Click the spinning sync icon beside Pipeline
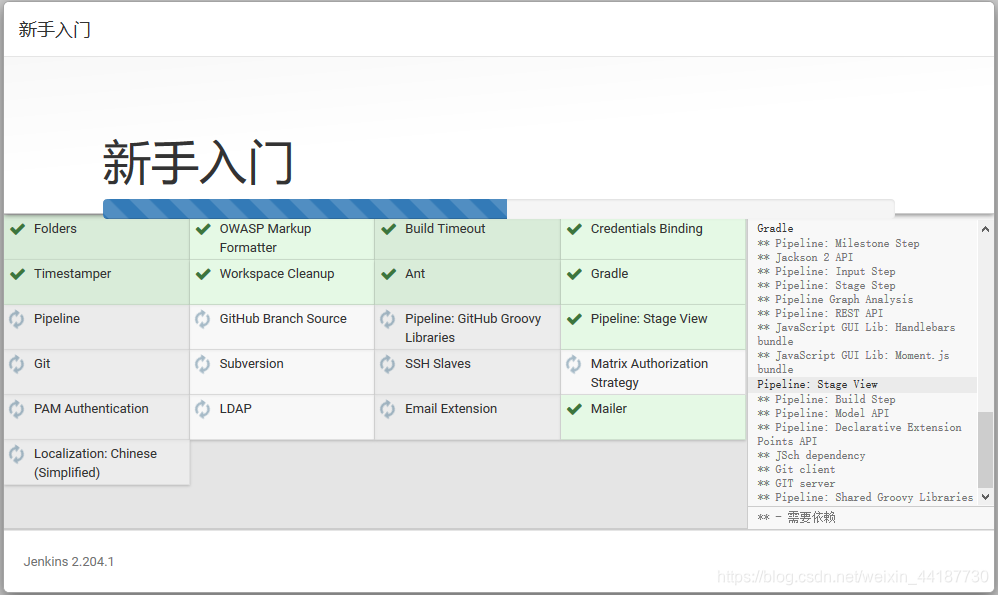This screenshot has height=595, width=998. [x=17, y=319]
